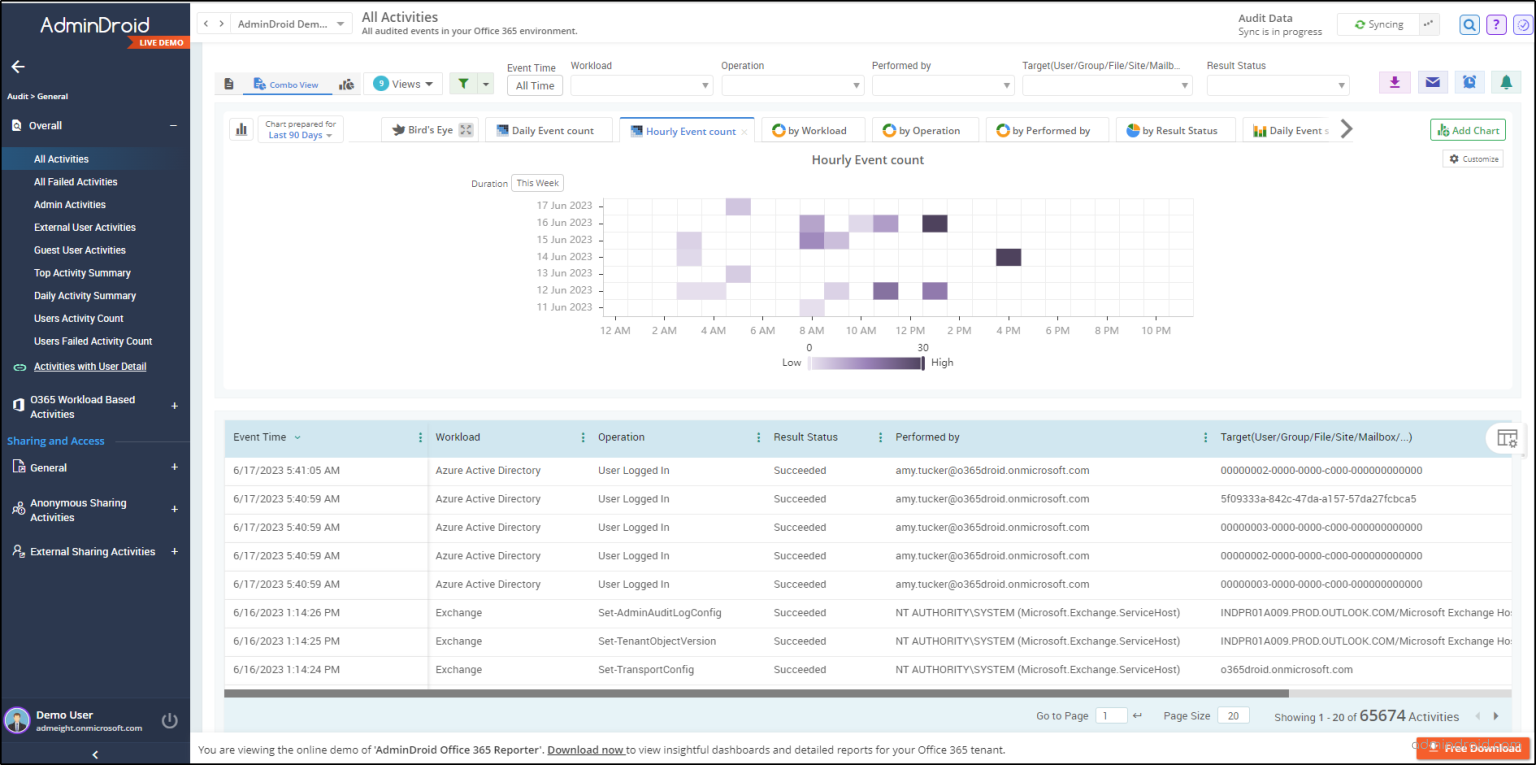Select the Hourly Event count tab
Image resolution: width=1536 pixels, height=765 pixels.
[x=686, y=129]
